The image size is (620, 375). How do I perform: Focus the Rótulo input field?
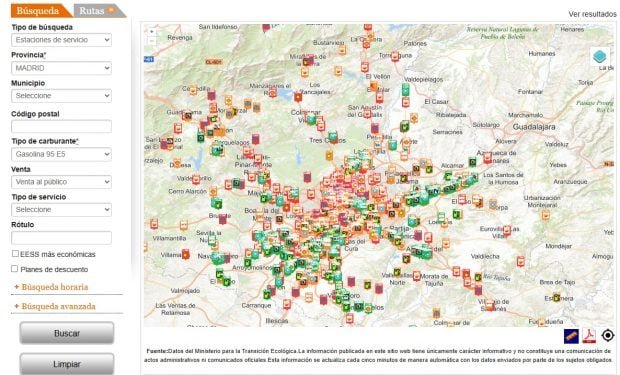click(x=61, y=237)
